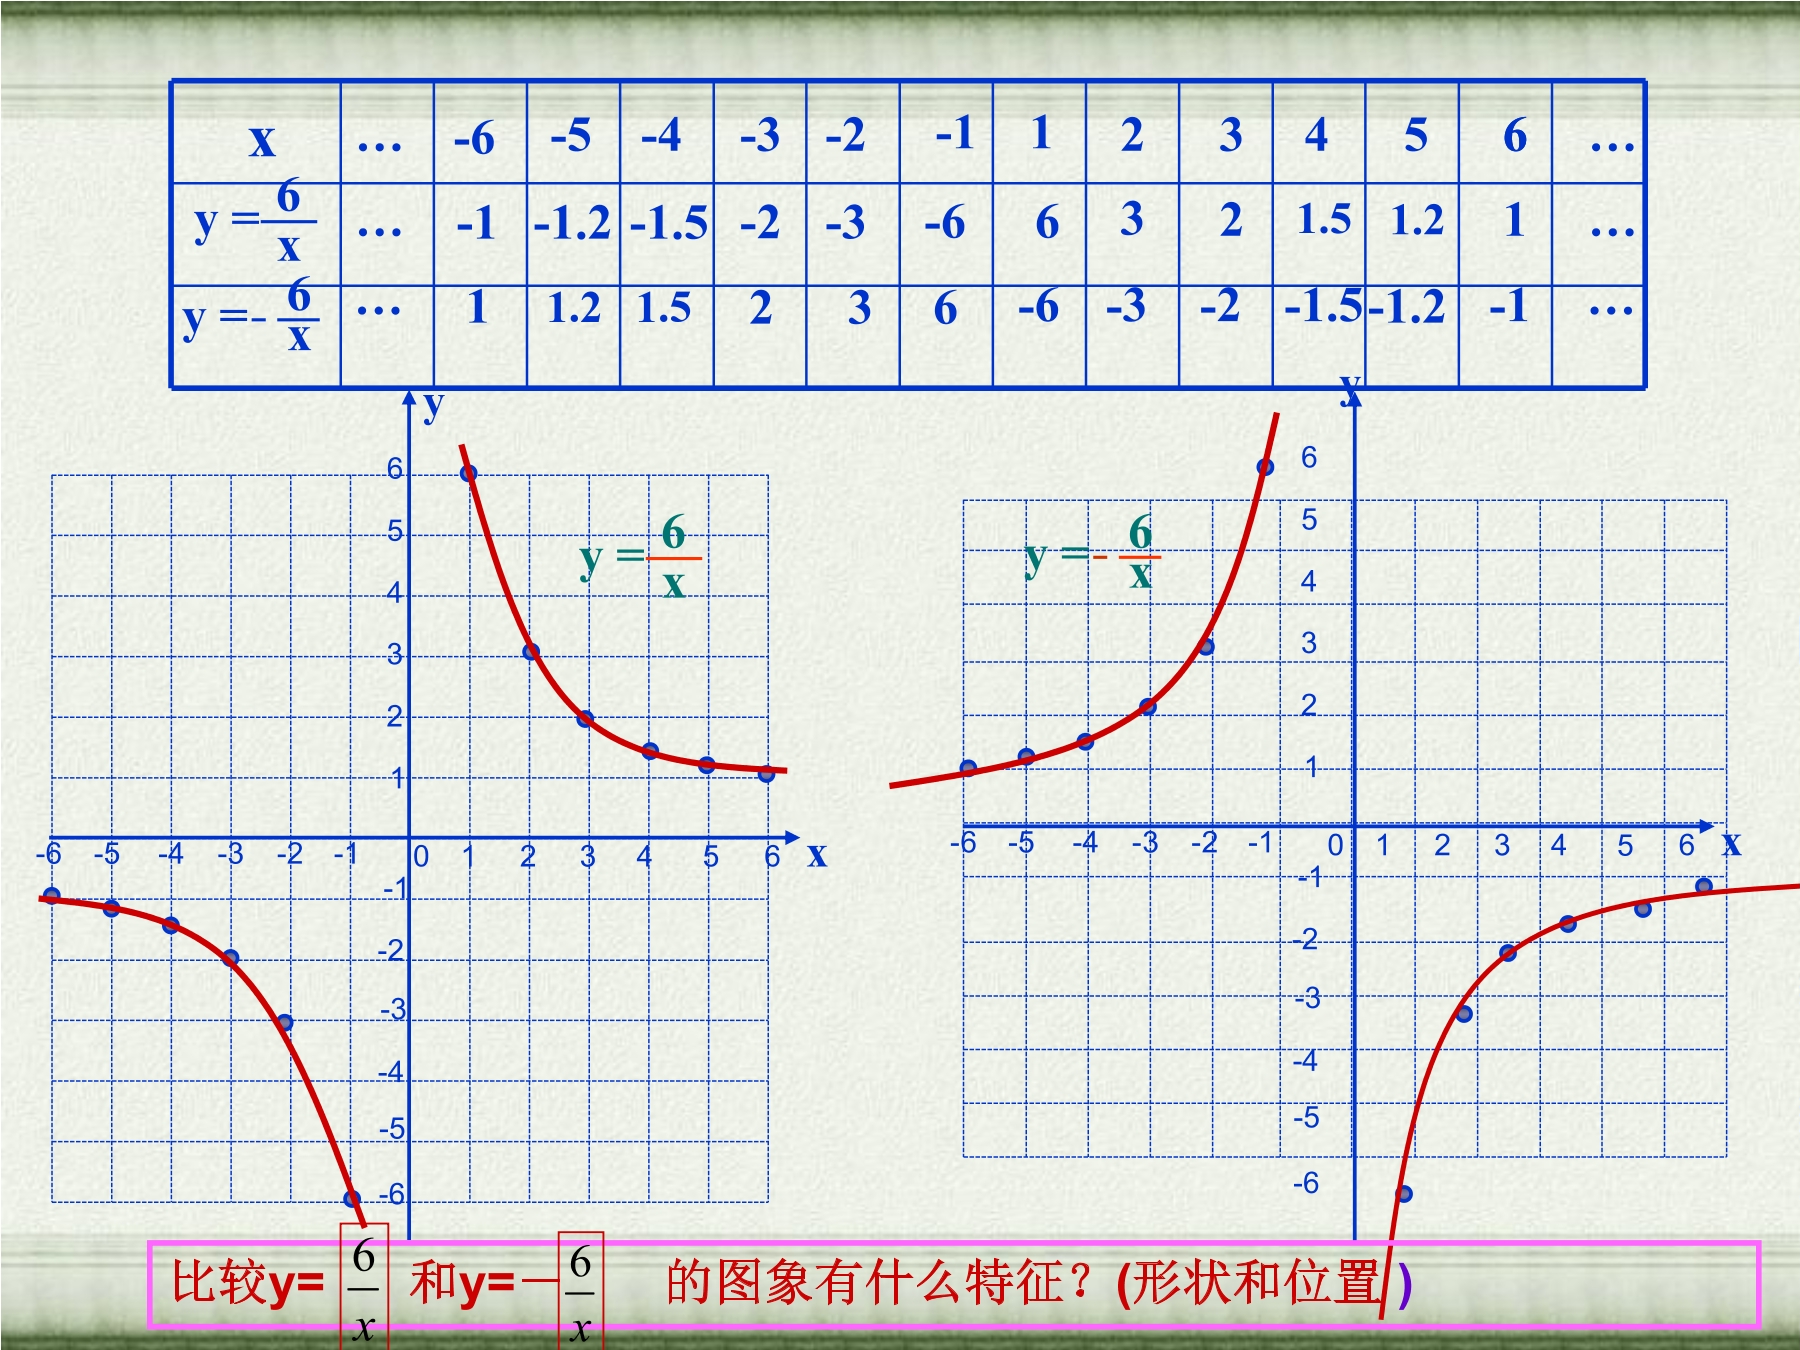Click the origin label 0 on the right graph
This screenshot has height=1350, width=1800.
[x=1335, y=846]
